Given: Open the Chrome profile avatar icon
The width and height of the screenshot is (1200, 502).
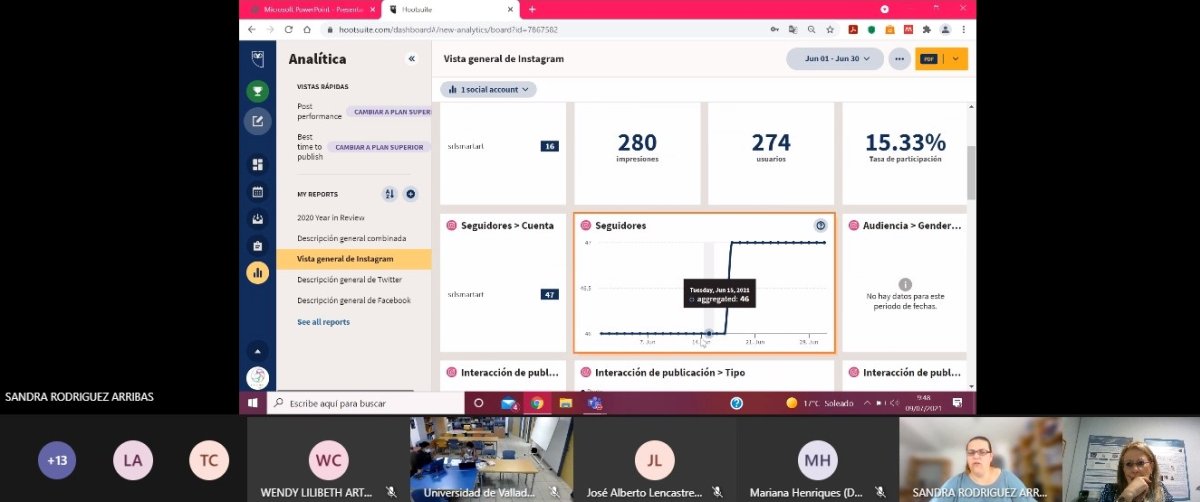Looking at the screenshot, I should [945, 30].
